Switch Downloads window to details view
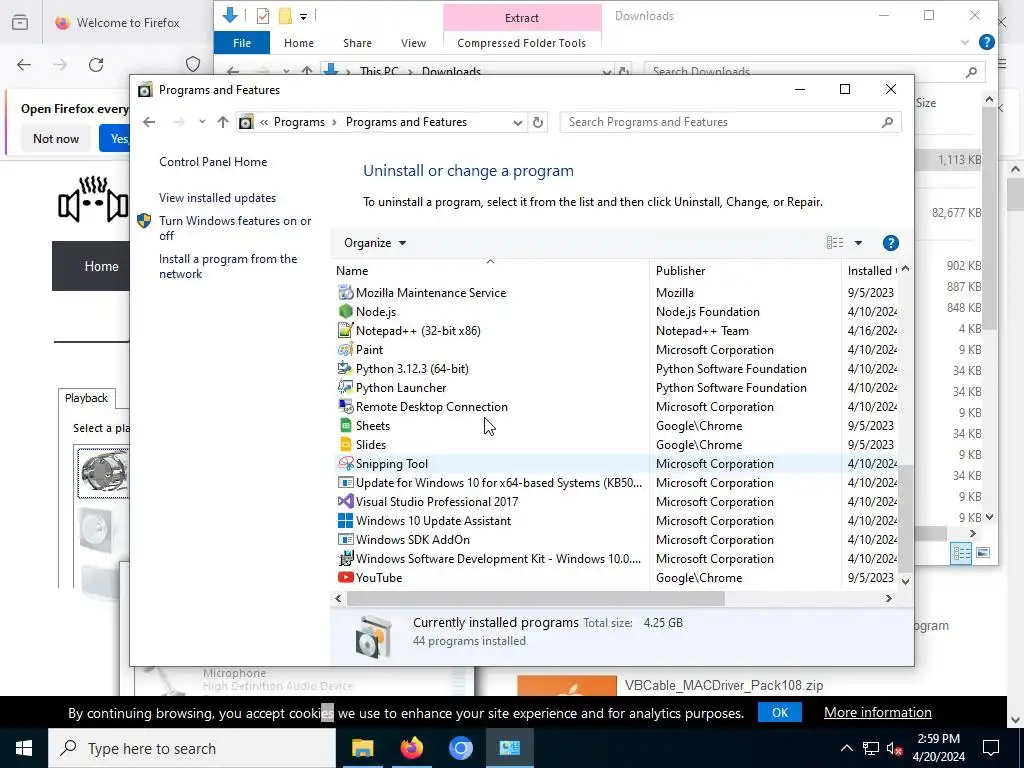This screenshot has width=1024, height=768. [961, 553]
